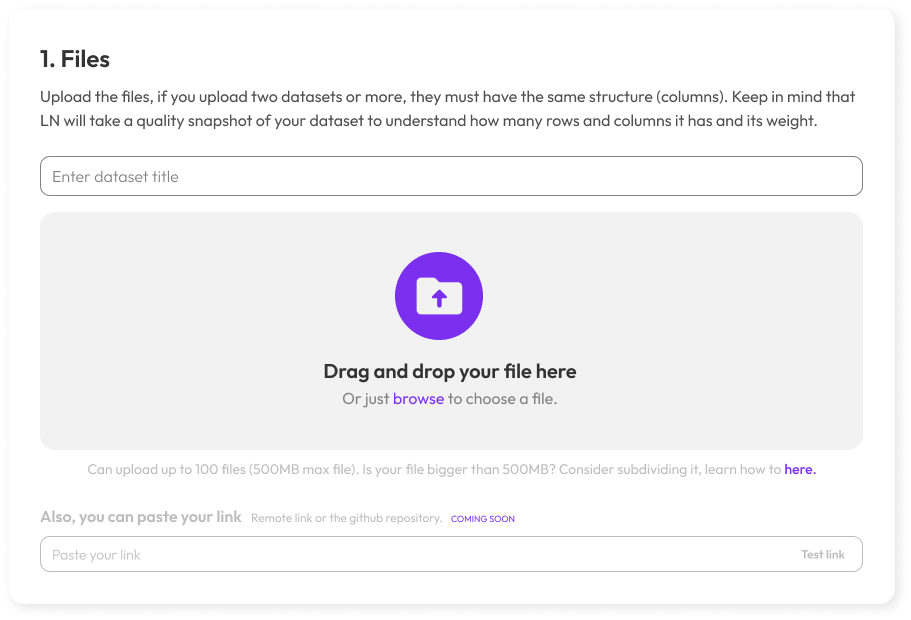Screen dimensions: 911x620
Task: Click the 'Drag and drop your file here' text
Action: pos(449,370)
